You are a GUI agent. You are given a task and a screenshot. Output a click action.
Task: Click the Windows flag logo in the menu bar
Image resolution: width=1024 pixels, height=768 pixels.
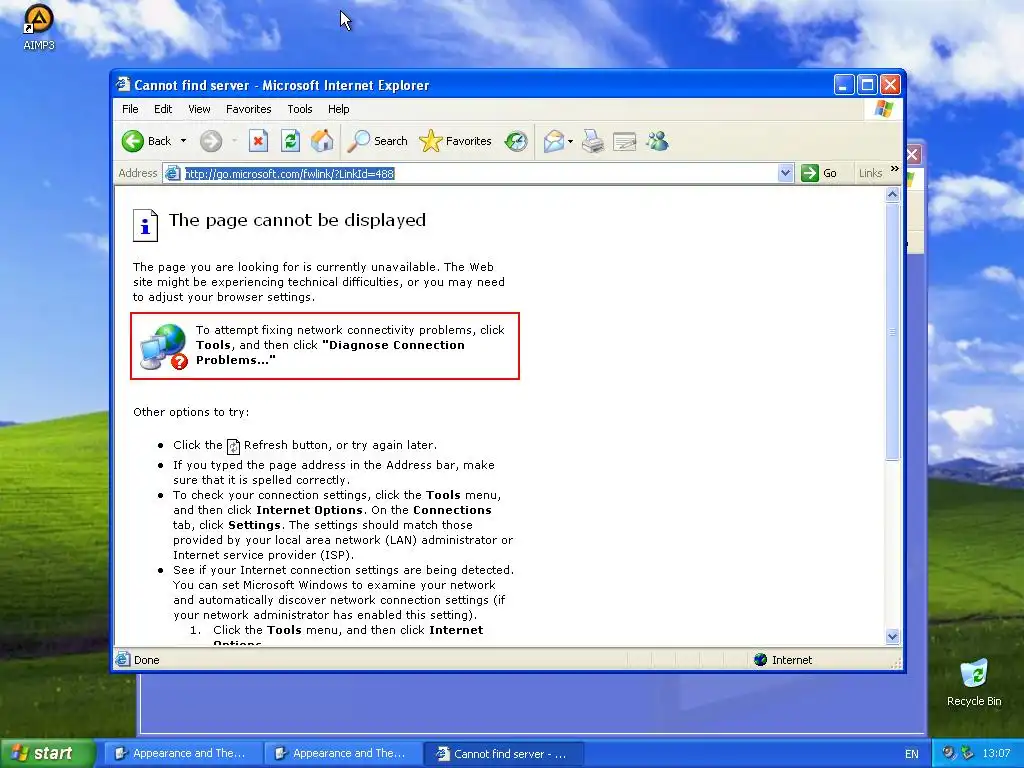pos(884,109)
